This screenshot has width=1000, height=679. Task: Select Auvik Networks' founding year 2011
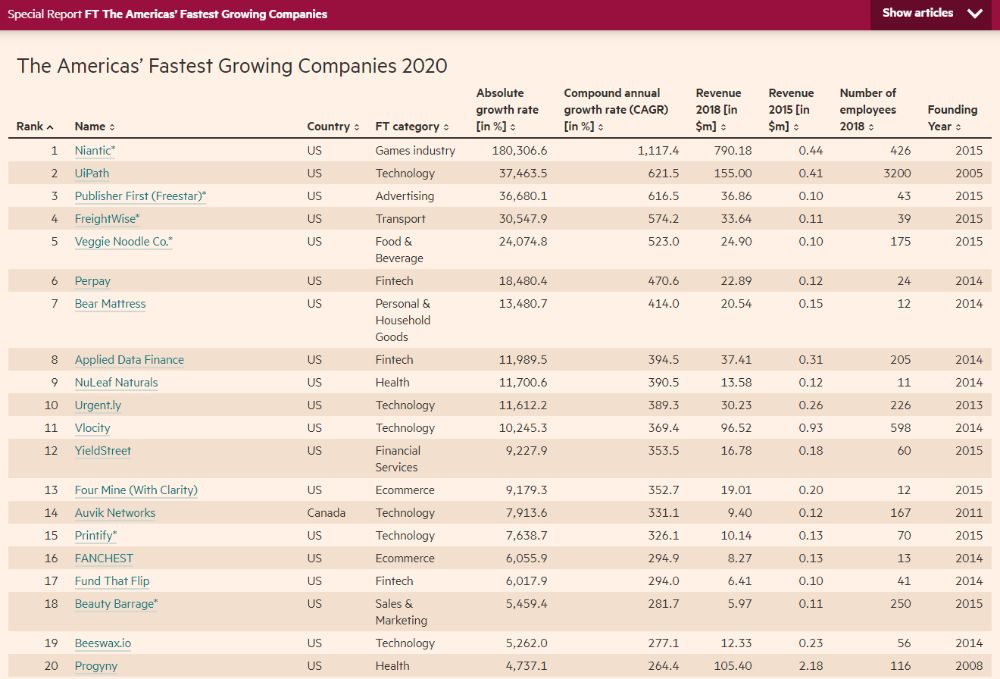point(969,513)
